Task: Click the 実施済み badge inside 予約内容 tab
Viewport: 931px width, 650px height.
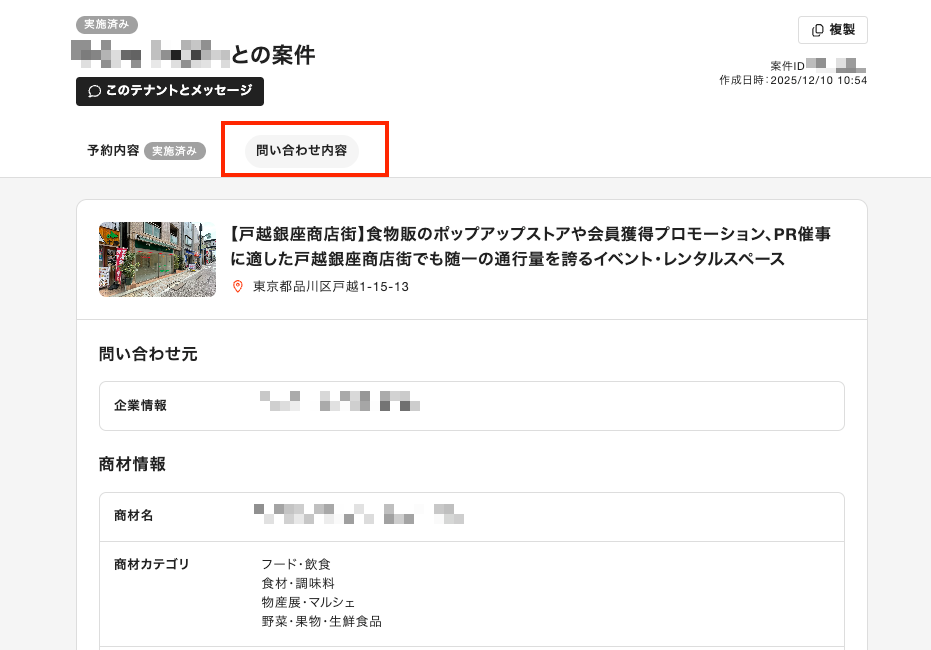Action: 175,151
